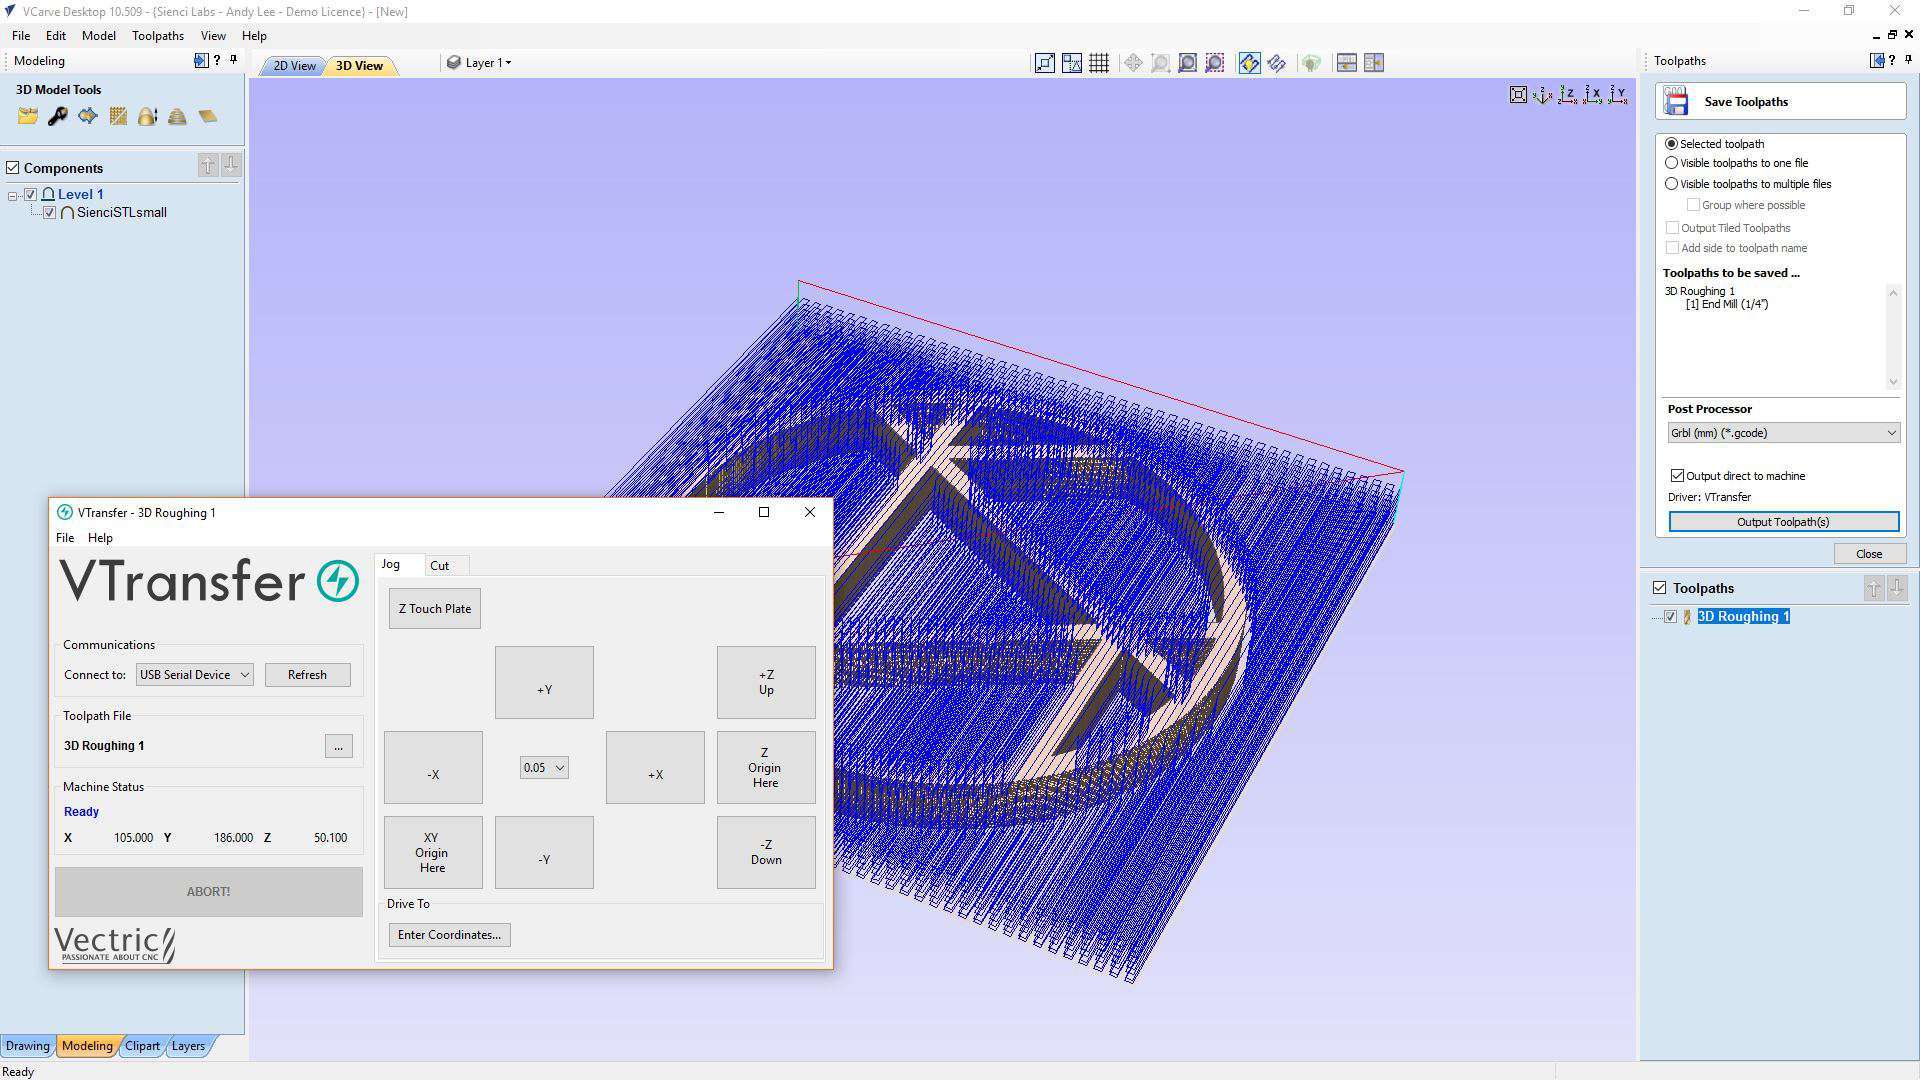Click the Refresh button in VTransfer
1920x1080 pixels.
[307, 675]
